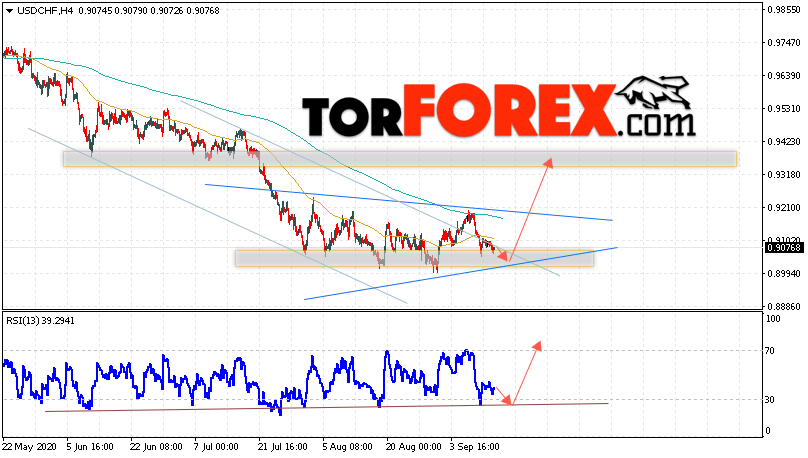Click the RSI scale value 30

(x=770, y=399)
